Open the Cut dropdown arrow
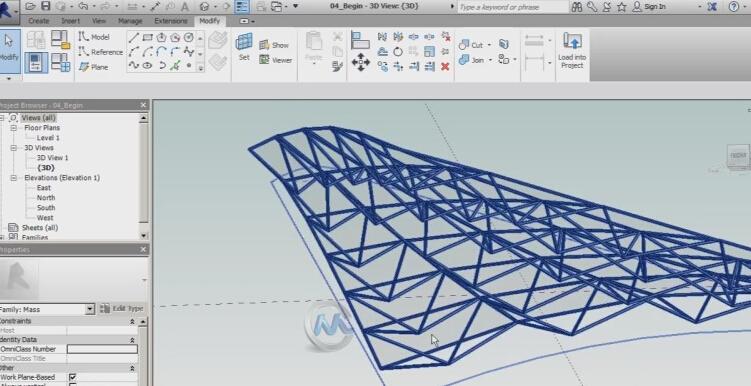This screenshot has width=751, height=386. click(489, 45)
